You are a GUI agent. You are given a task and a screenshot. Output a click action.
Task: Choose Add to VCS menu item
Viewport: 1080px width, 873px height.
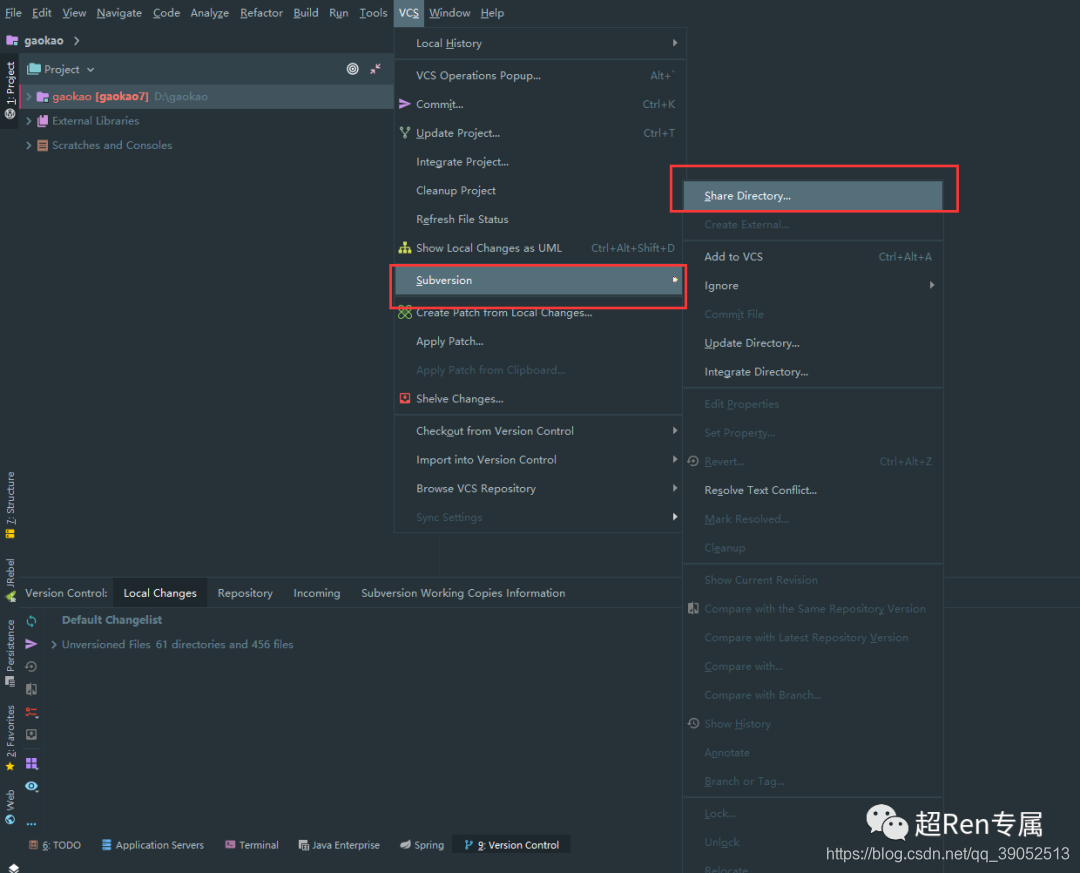813,256
